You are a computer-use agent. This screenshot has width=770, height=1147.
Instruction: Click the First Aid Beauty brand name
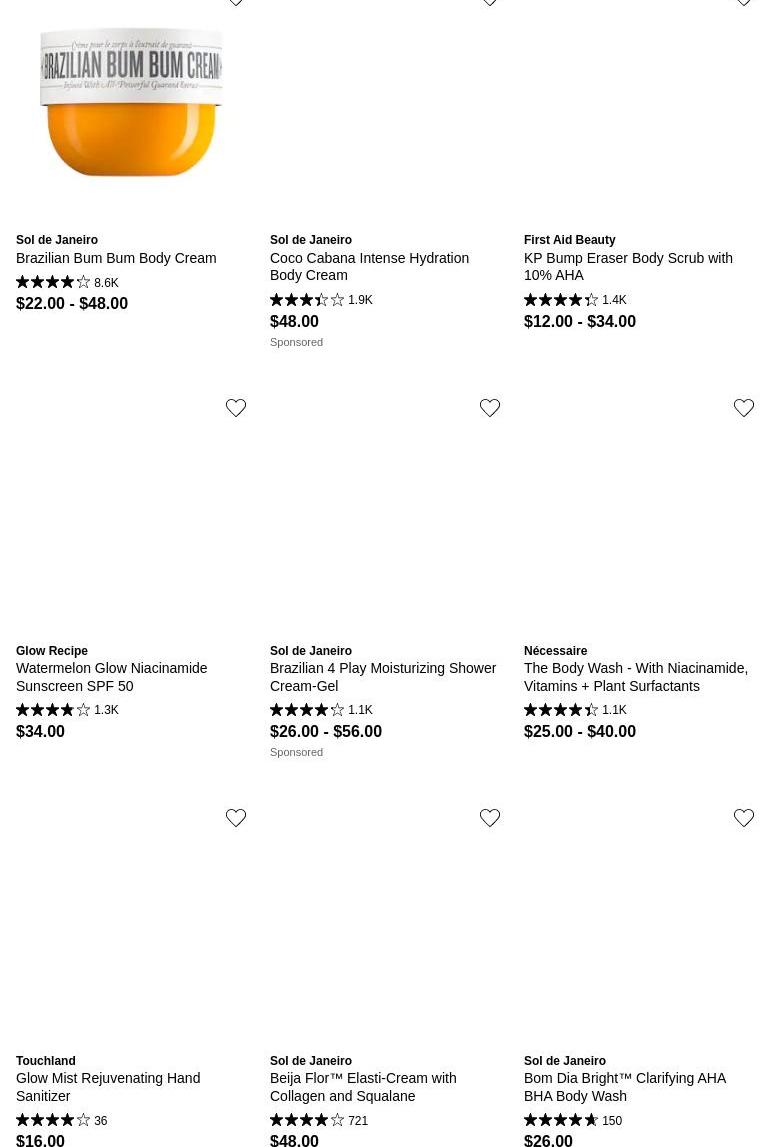569,240
